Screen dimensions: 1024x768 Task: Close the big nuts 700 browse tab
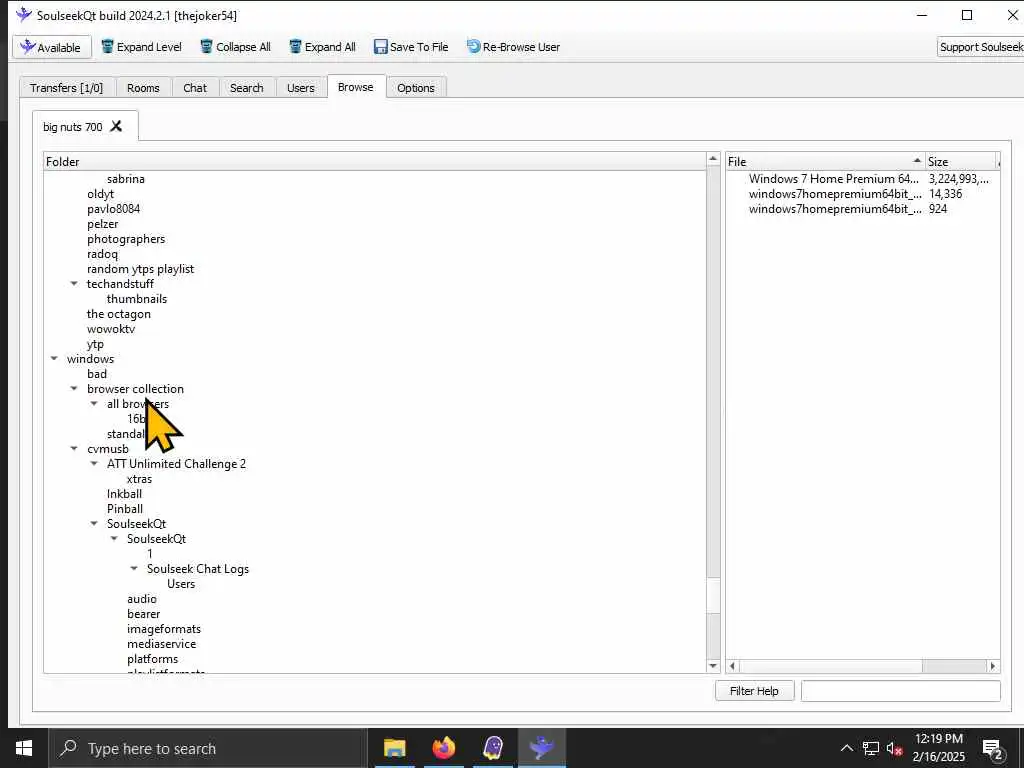tap(116, 126)
